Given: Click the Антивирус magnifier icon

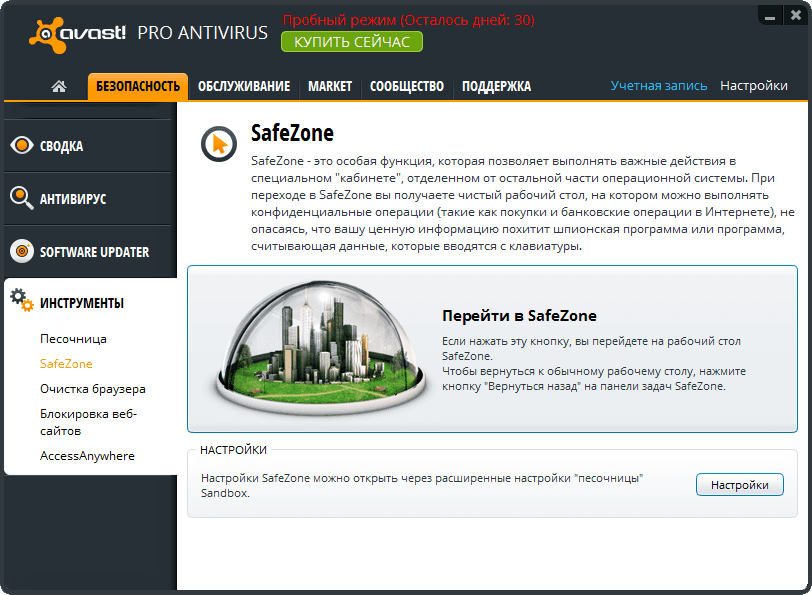Looking at the screenshot, I should click(x=22, y=197).
